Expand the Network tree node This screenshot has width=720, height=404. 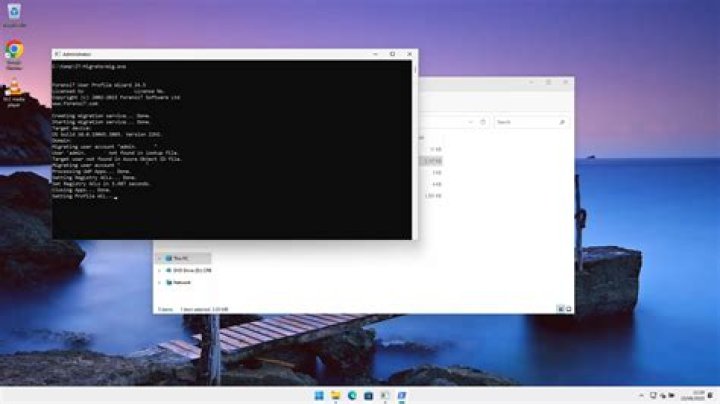click(159, 282)
